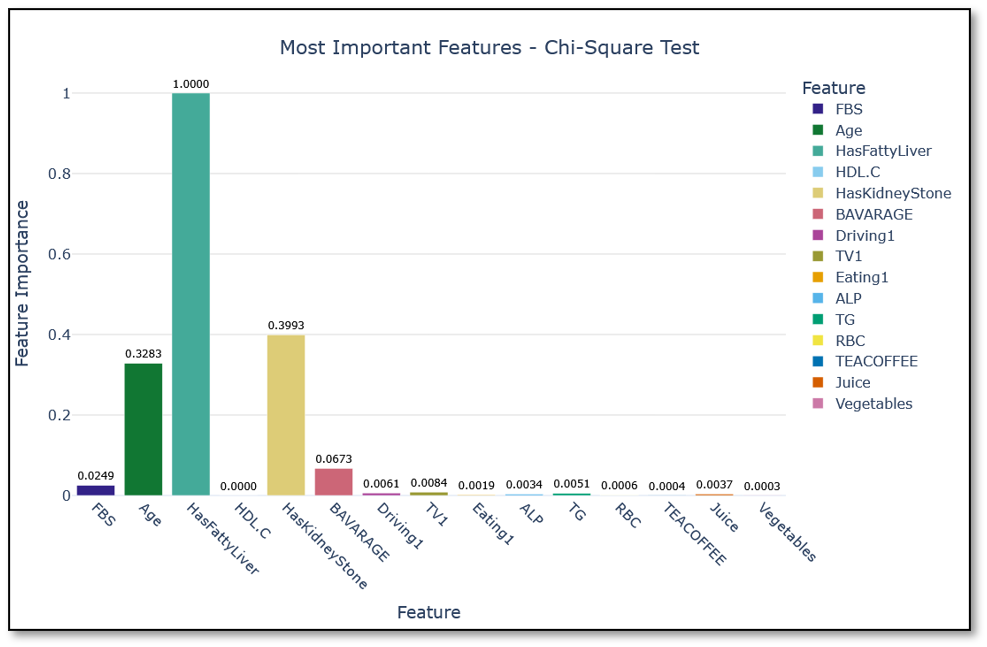
Task: Click the Age legend color swatch
Action: pyautogui.click(x=817, y=130)
